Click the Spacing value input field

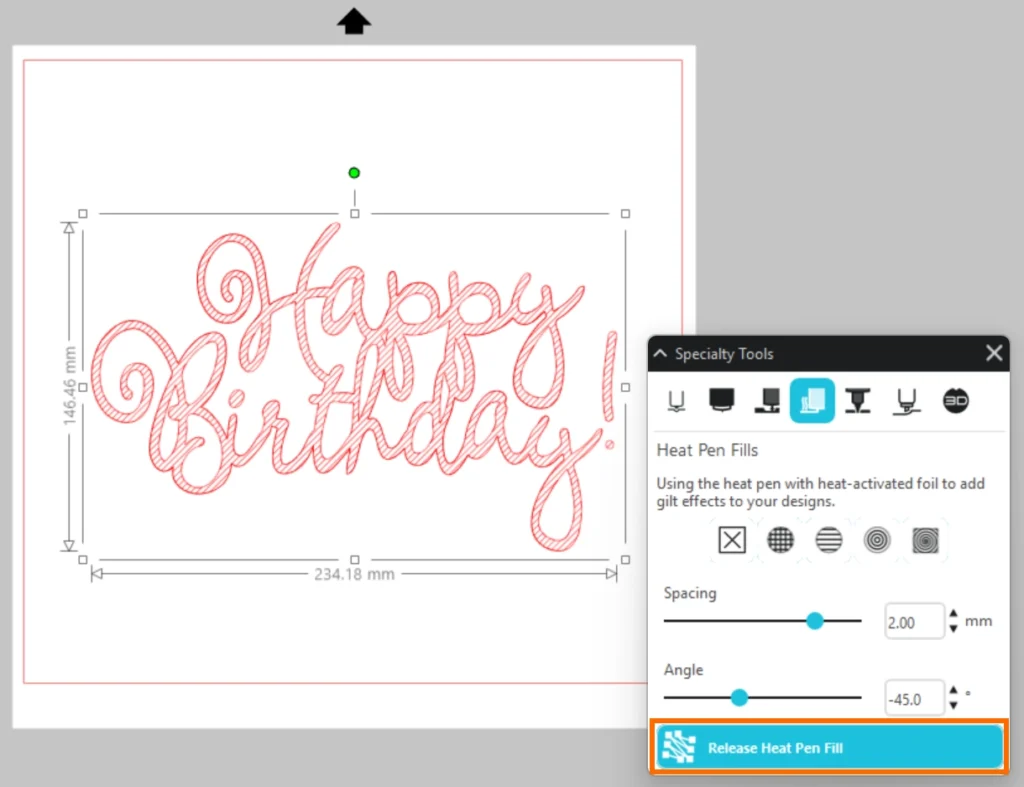click(x=913, y=622)
